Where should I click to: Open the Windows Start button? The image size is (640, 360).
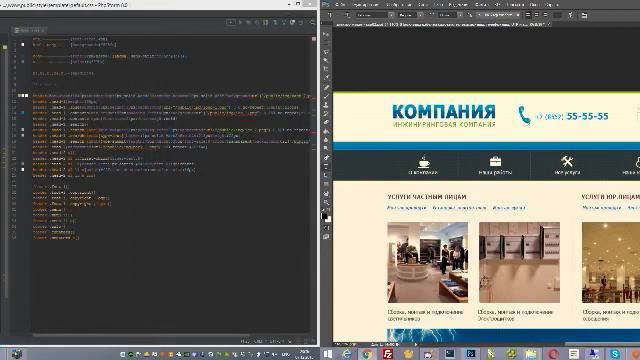[328, 354]
